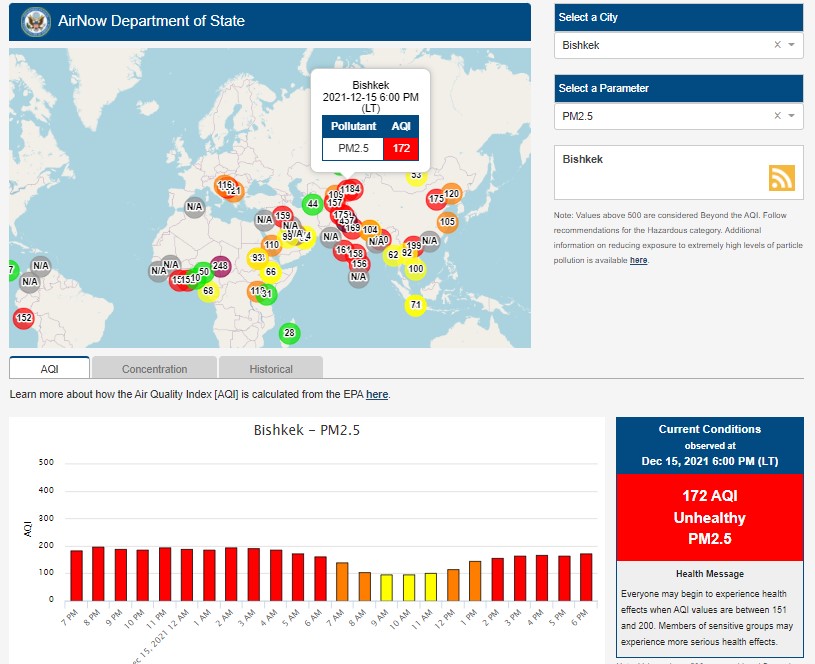Viewport: 815px width, 664px height.
Task: Select the orange map marker labeled 105
Action: [447, 222]
